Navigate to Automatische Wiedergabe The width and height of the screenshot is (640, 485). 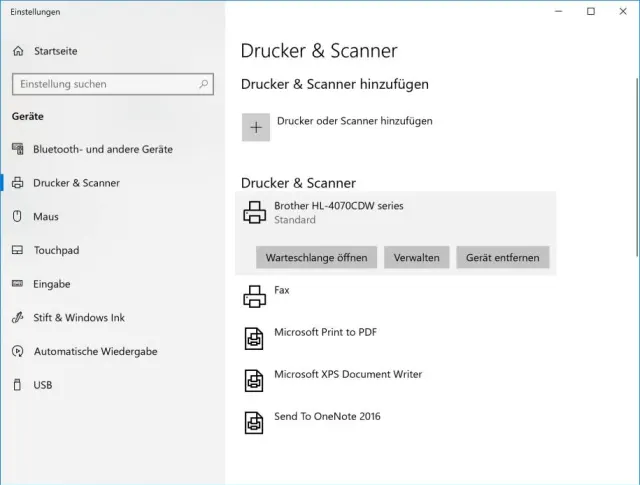click(x=95, y=352)
